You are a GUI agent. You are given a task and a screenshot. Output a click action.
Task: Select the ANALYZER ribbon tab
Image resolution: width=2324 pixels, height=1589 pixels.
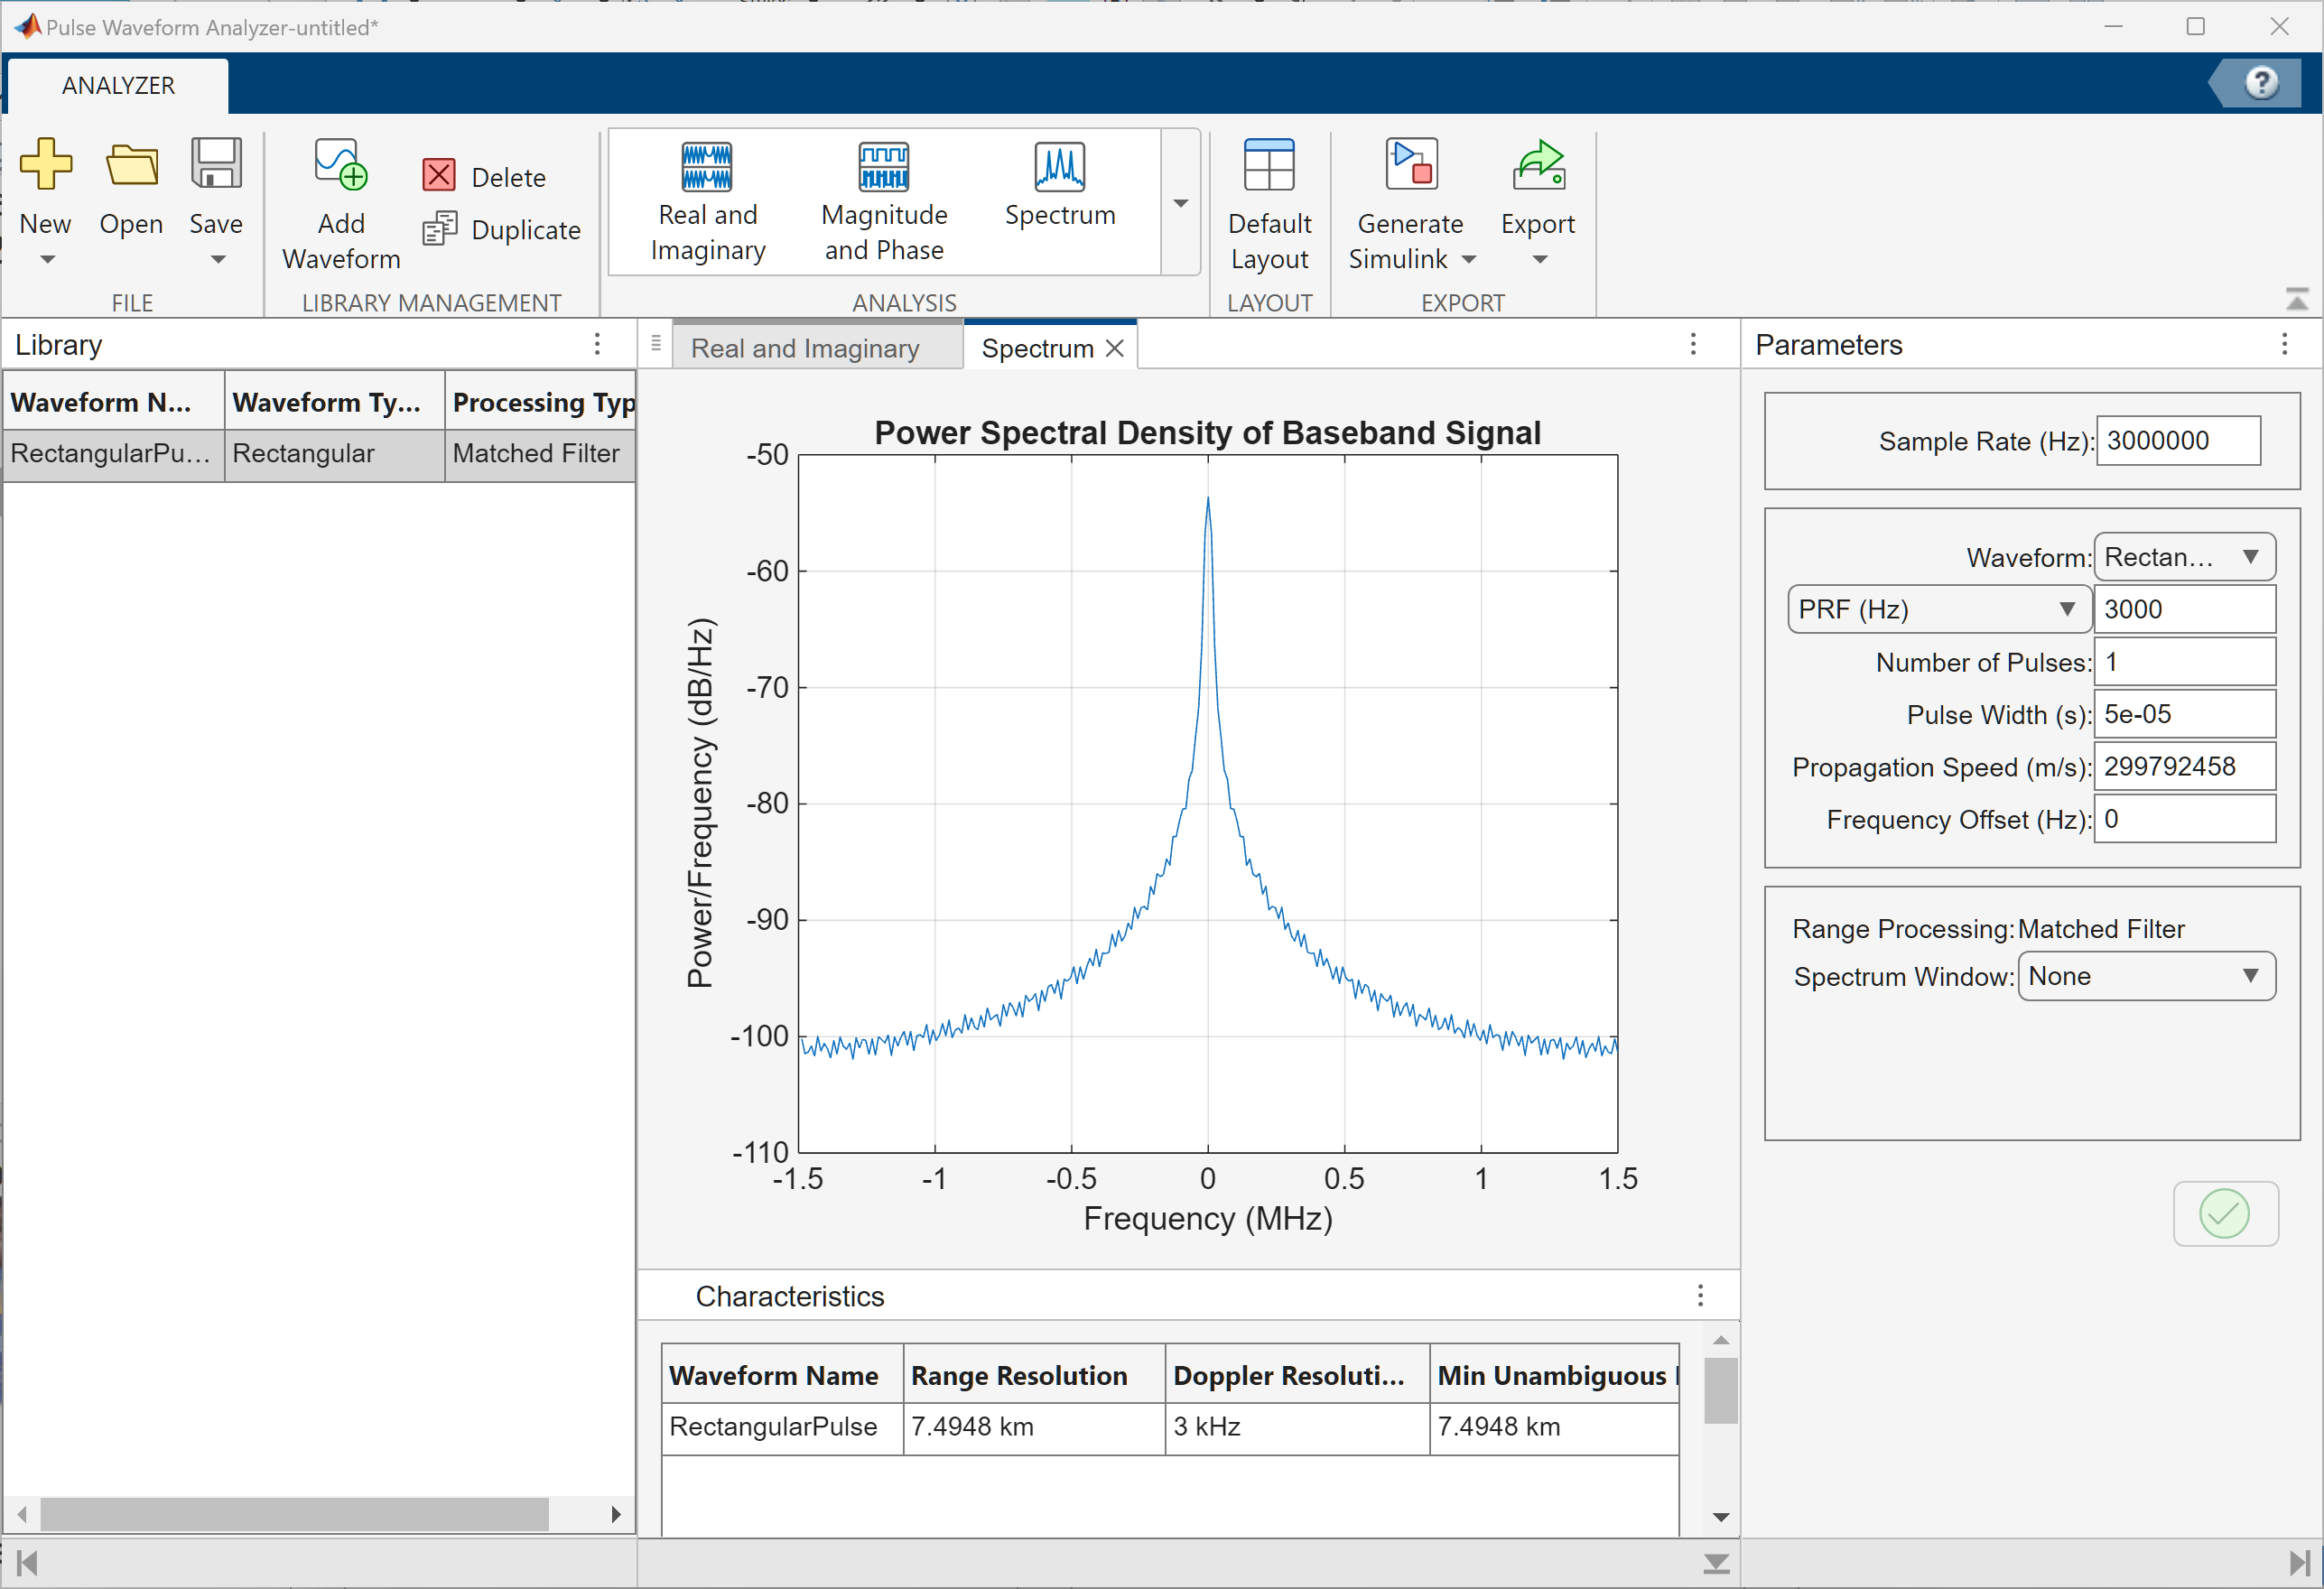(x=117, y=85)
